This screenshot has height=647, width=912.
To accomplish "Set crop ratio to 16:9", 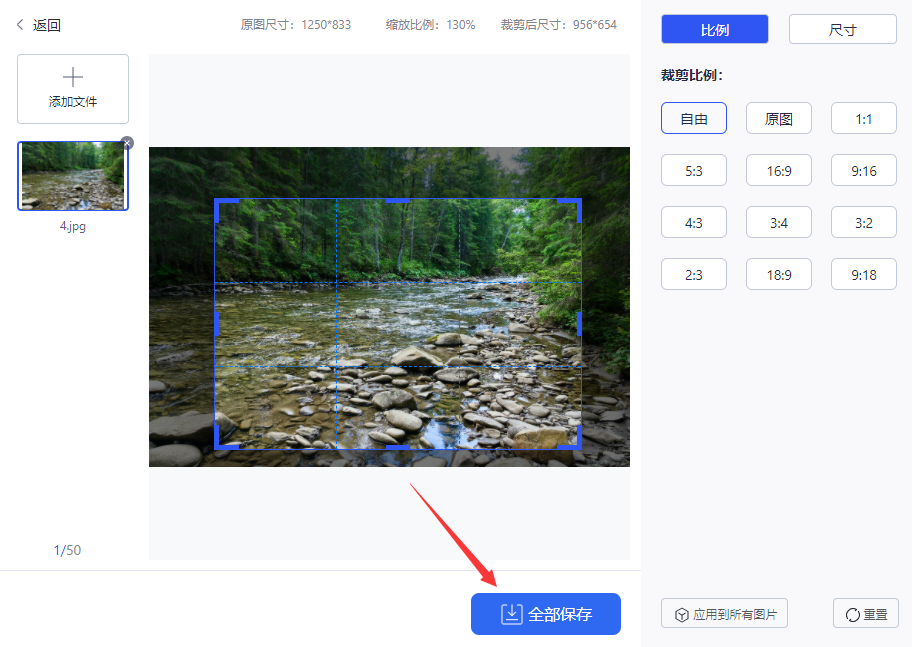I will coord(779,170).
